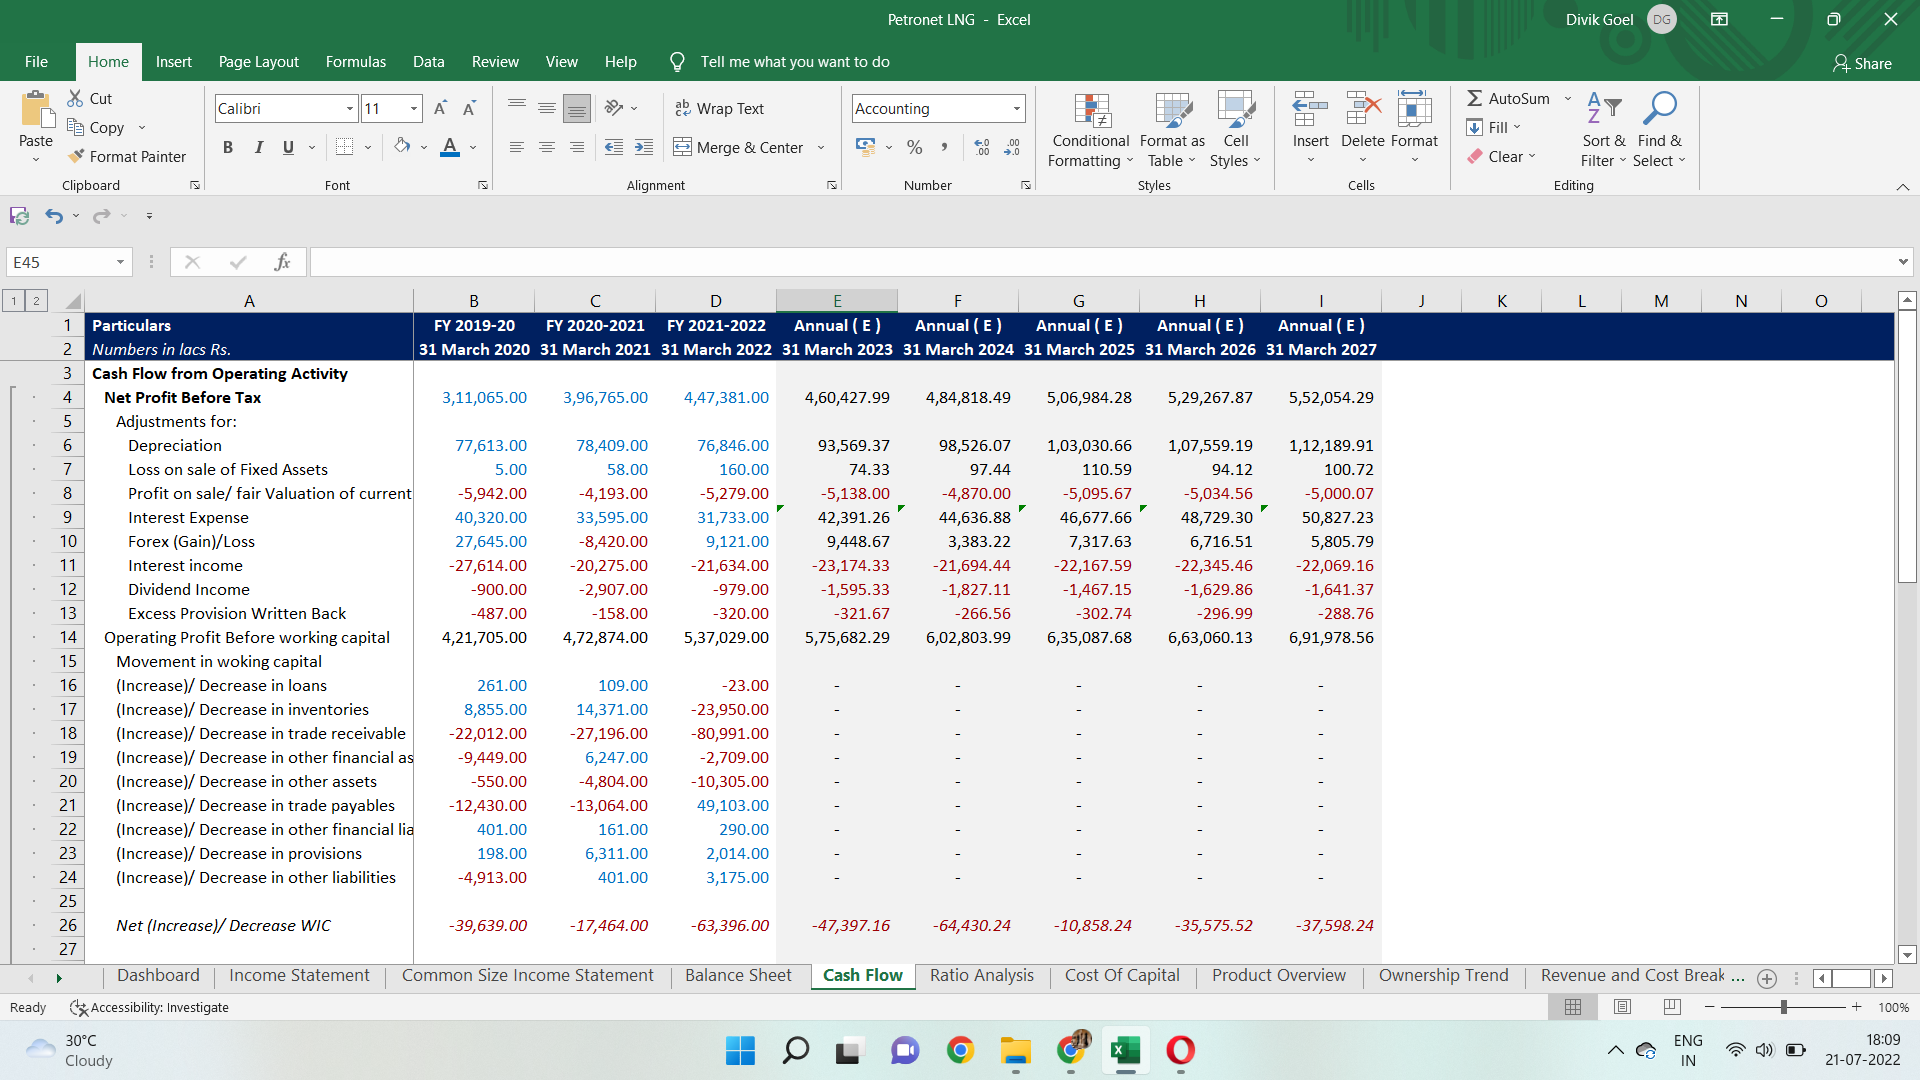
Task: Apply the Fill Color bucket
Action: pos(402,147)
